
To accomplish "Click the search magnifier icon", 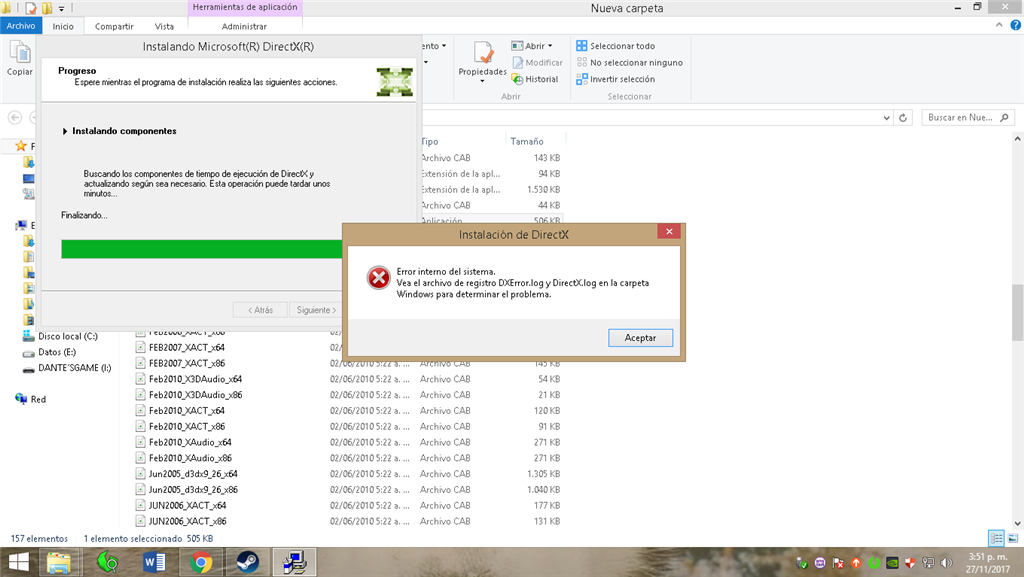I will (x=1004, y=117).
